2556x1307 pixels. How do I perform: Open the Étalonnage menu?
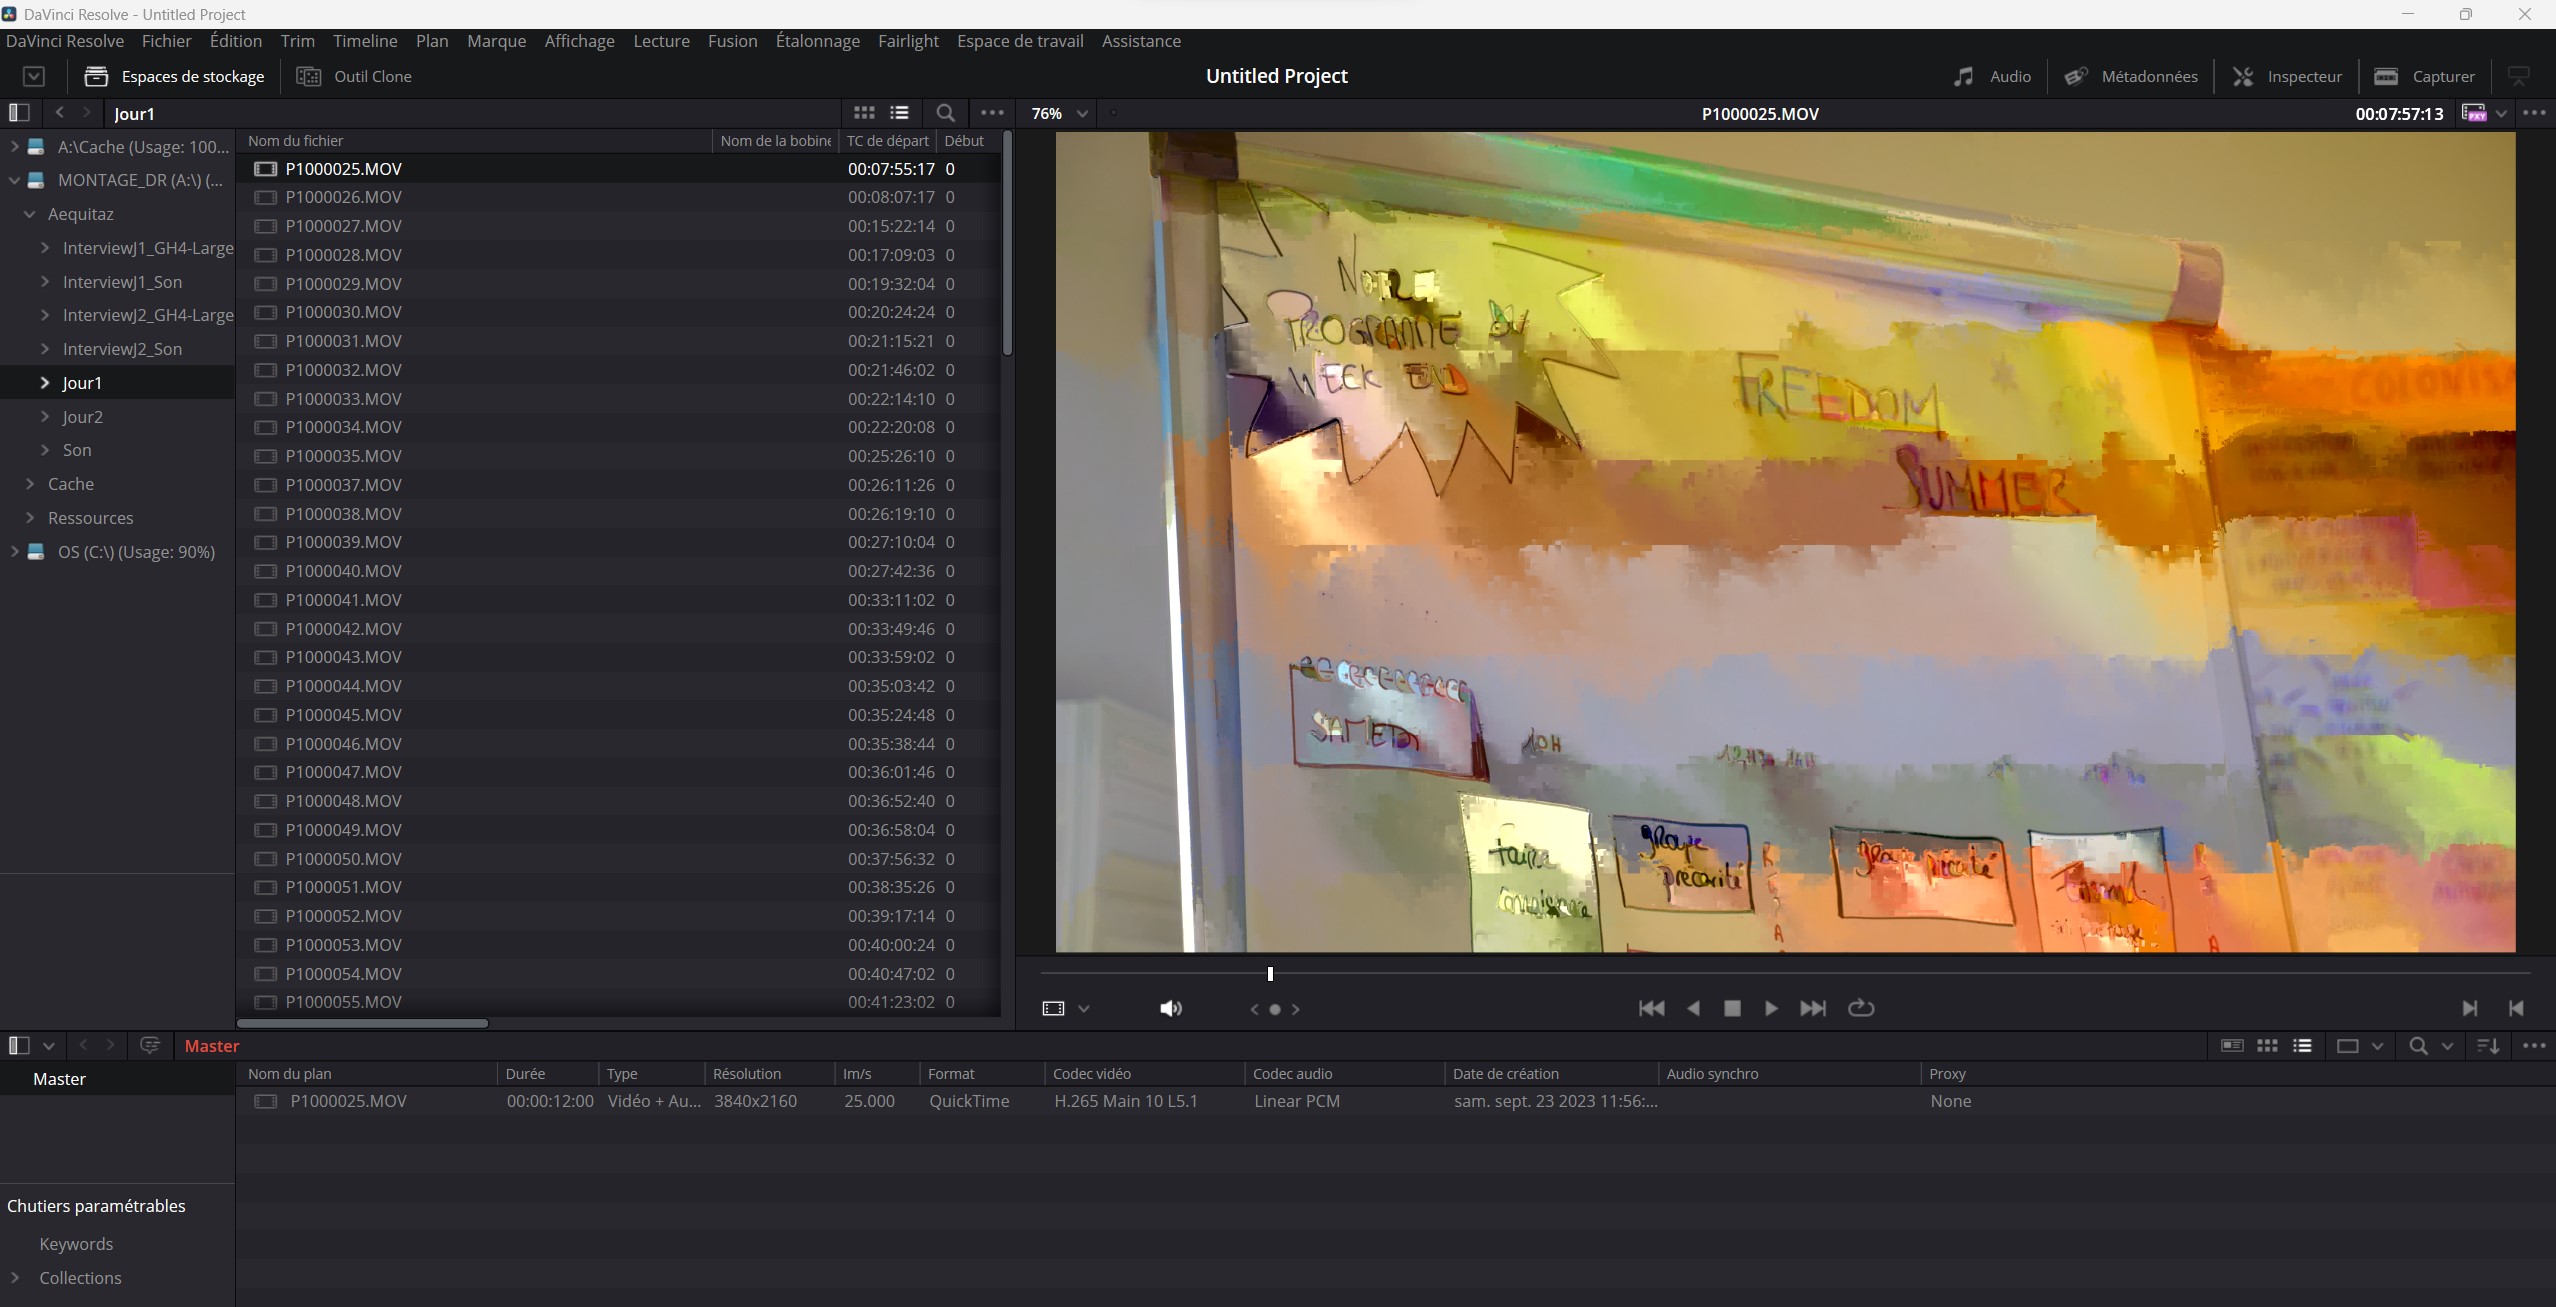[817, 41]
